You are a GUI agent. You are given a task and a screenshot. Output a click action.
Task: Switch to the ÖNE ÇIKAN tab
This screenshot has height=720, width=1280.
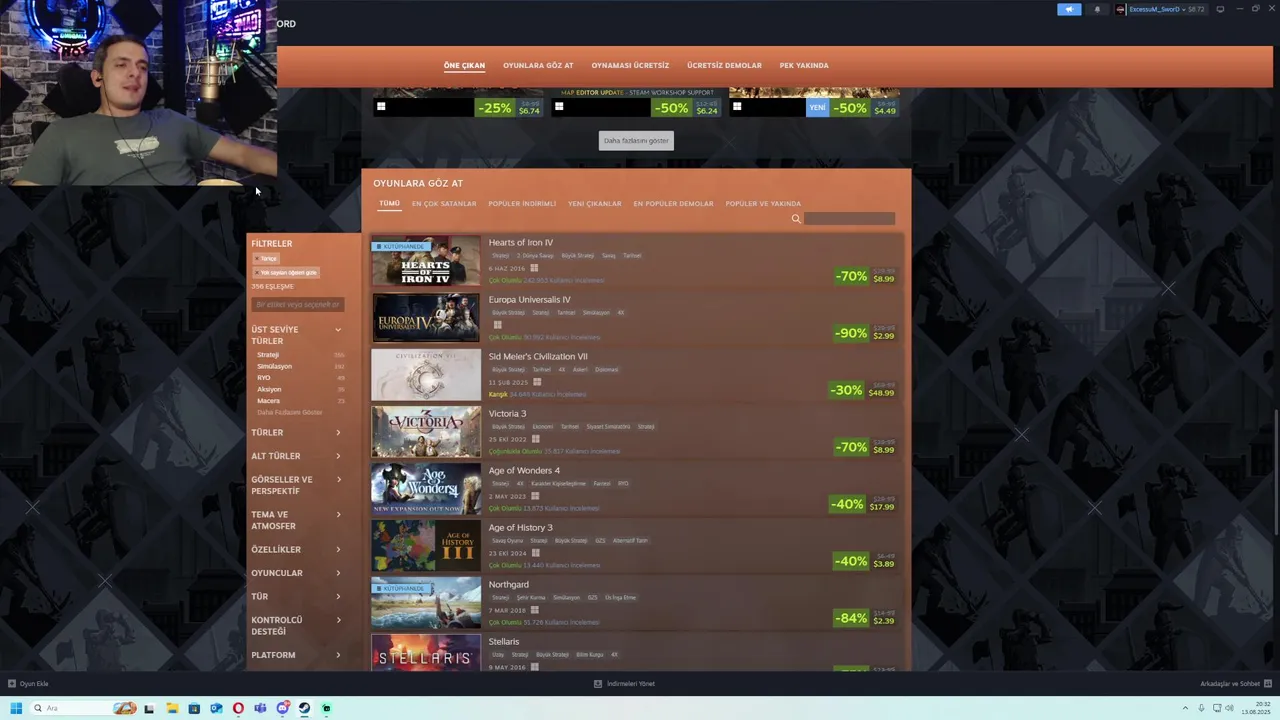coord(464,65)
